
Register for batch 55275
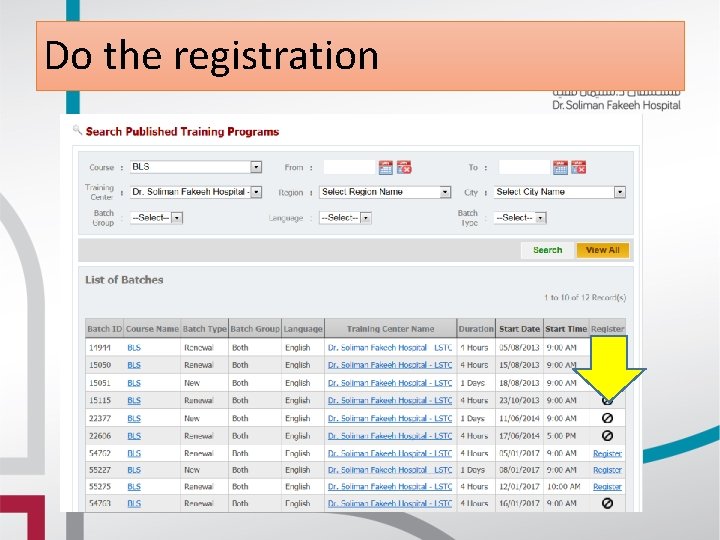[x=607, y=486]
